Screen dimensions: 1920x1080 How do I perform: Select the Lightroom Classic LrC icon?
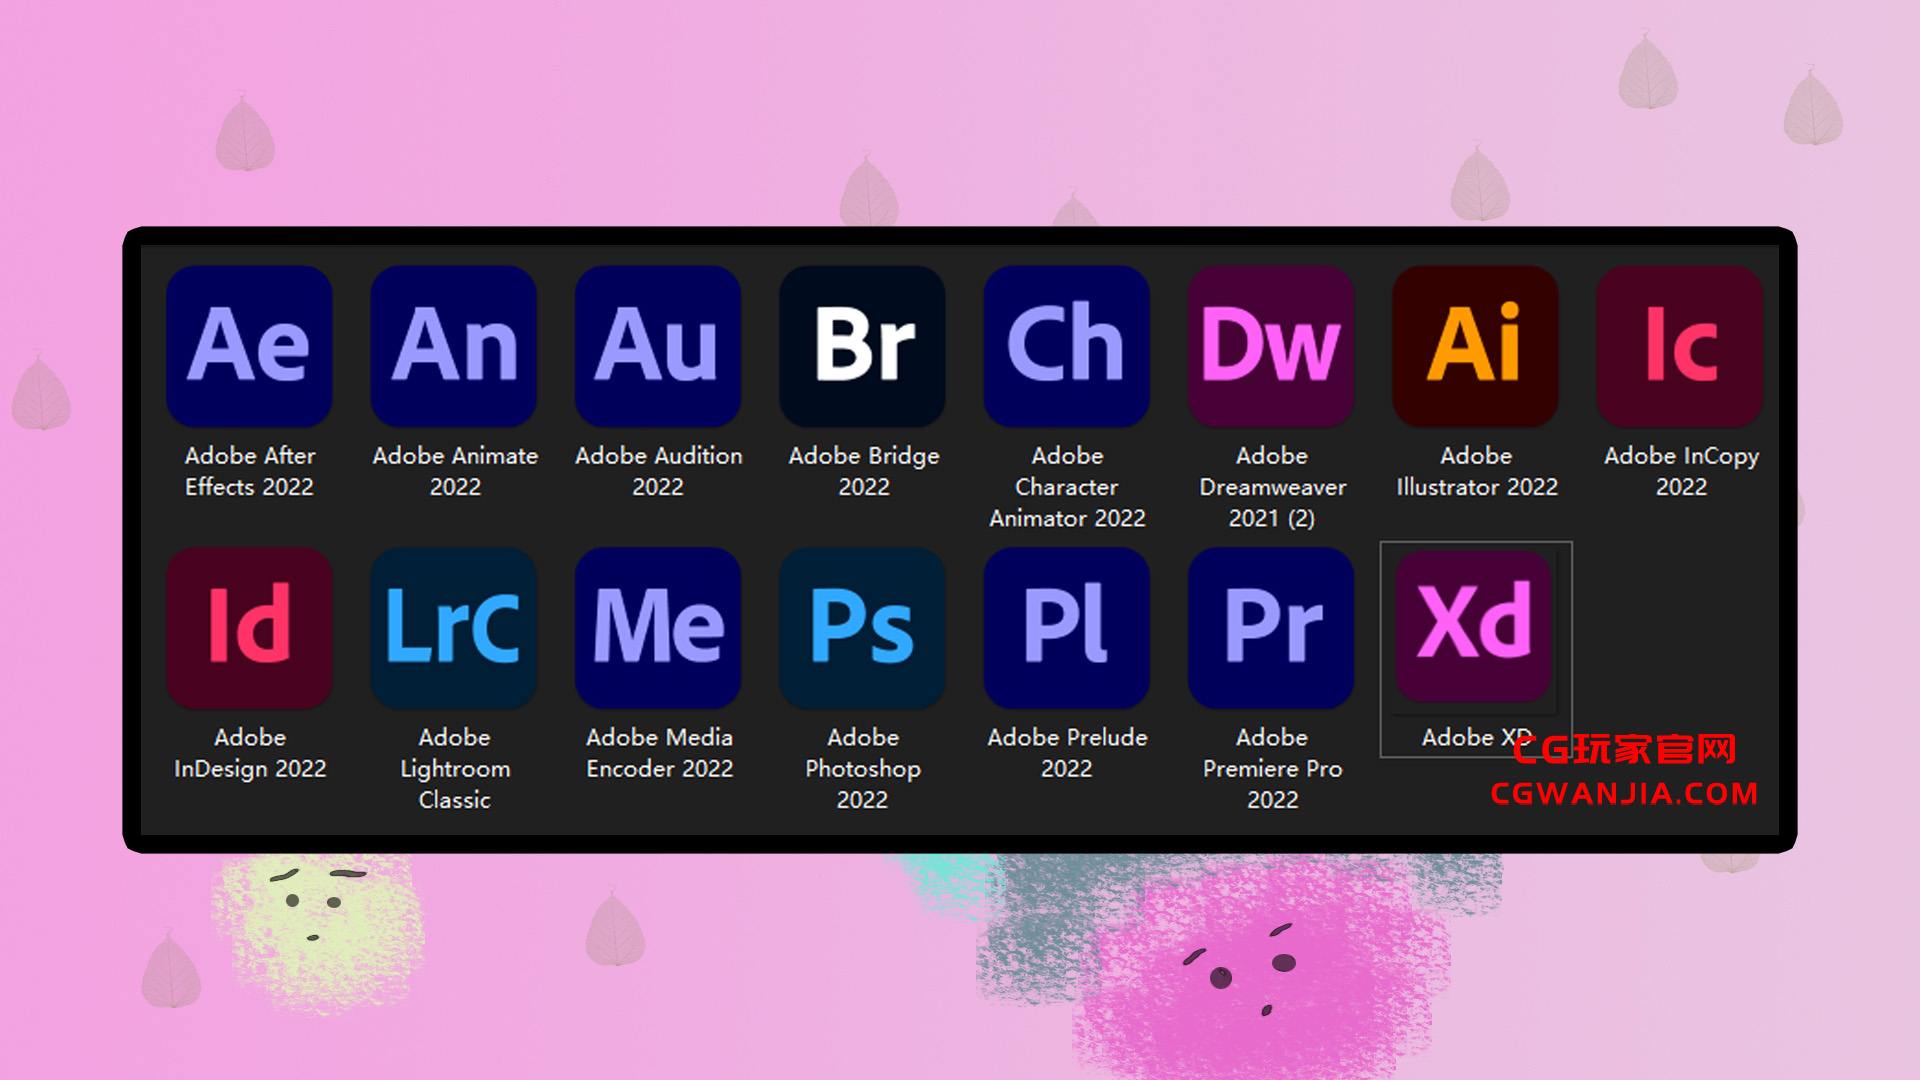(x=454, y=628)
